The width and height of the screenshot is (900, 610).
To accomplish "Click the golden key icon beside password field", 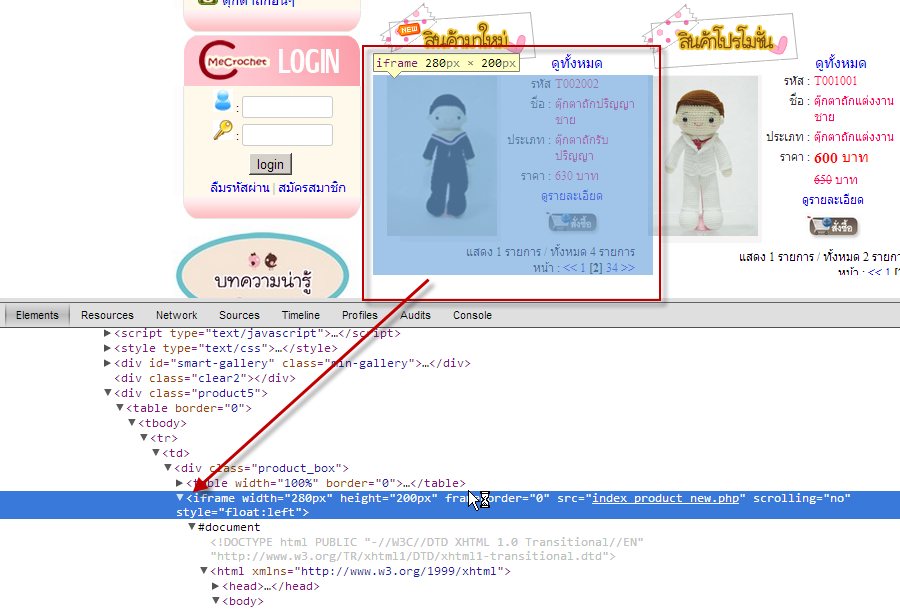I will (223, 130).
